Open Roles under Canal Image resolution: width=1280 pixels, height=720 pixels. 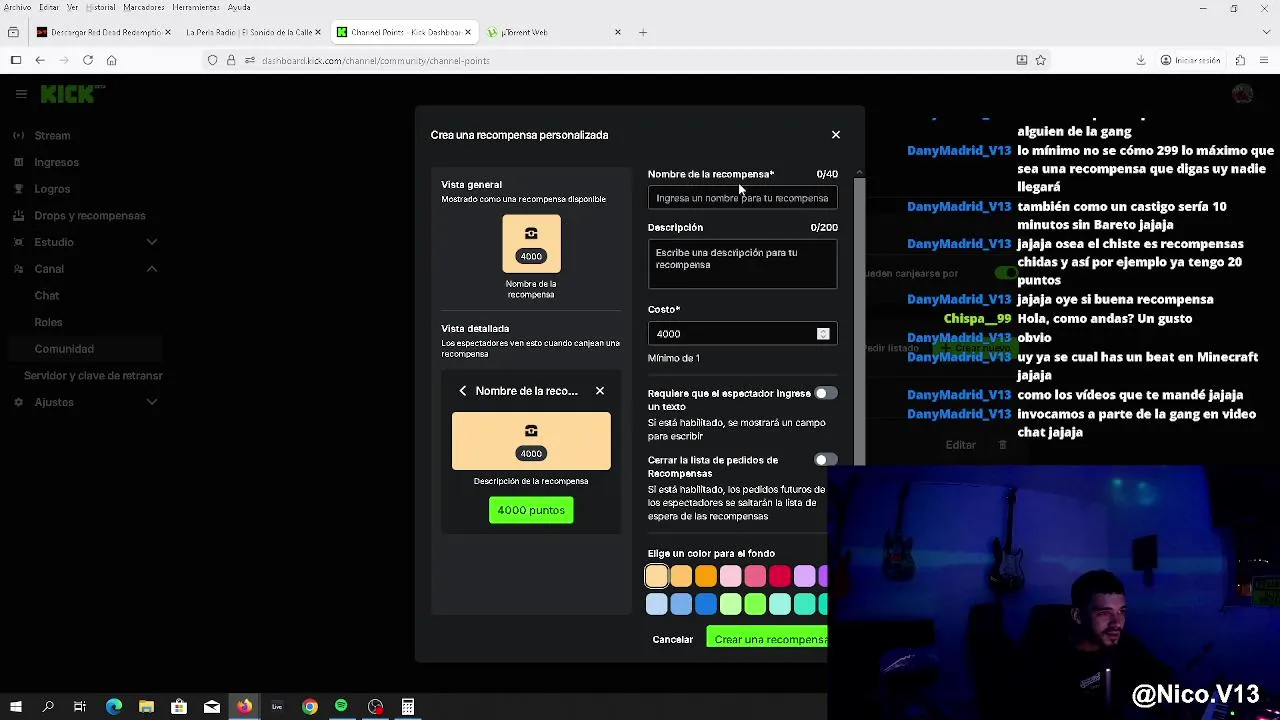coord(48,322)
